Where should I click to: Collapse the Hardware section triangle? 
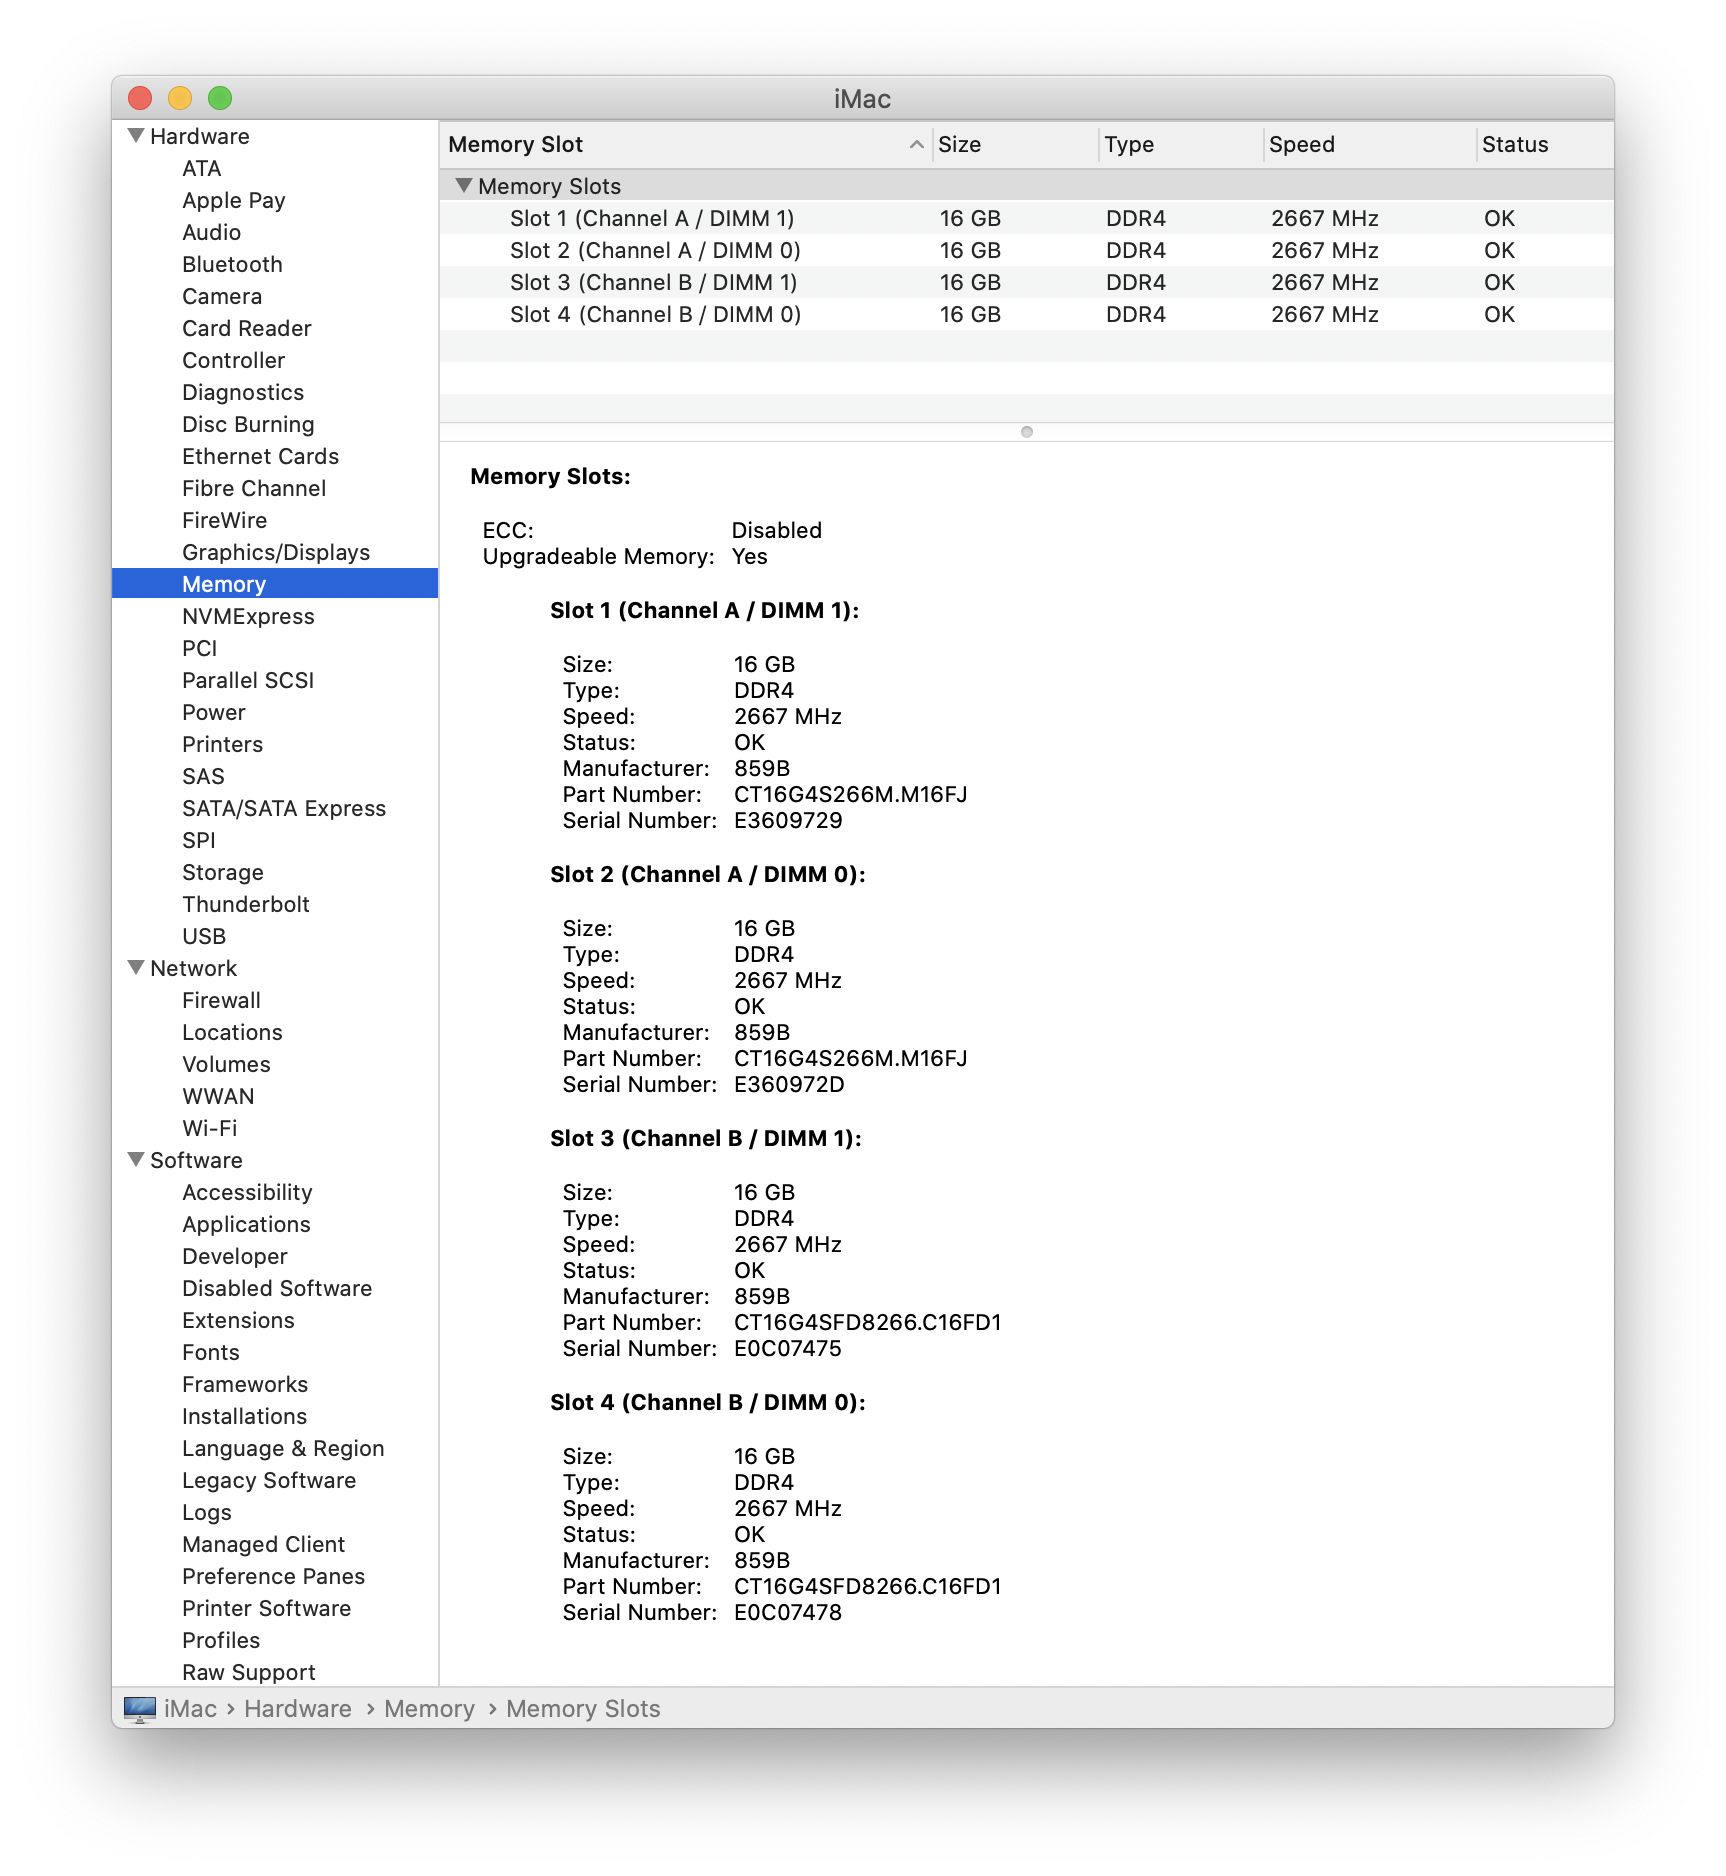point(136,135)
